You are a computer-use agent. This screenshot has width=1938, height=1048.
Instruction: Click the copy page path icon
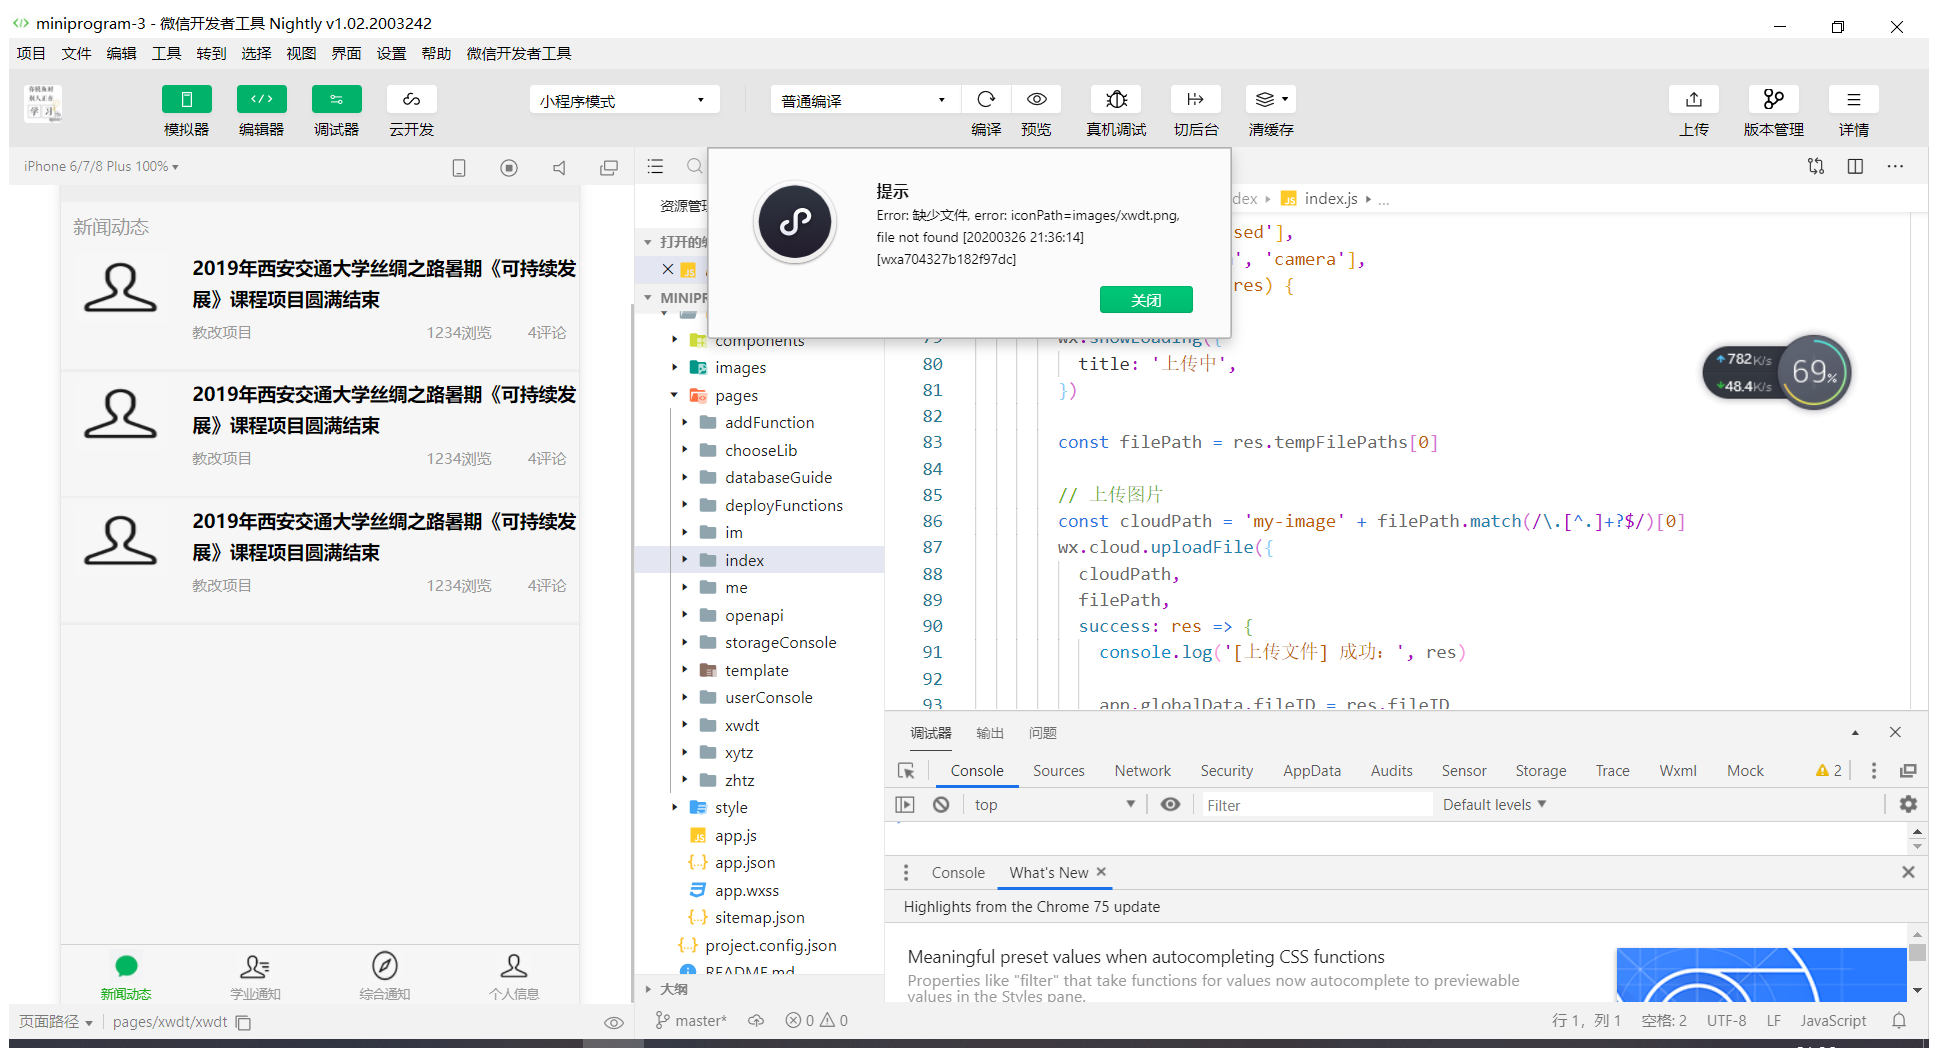(243, 1022)
